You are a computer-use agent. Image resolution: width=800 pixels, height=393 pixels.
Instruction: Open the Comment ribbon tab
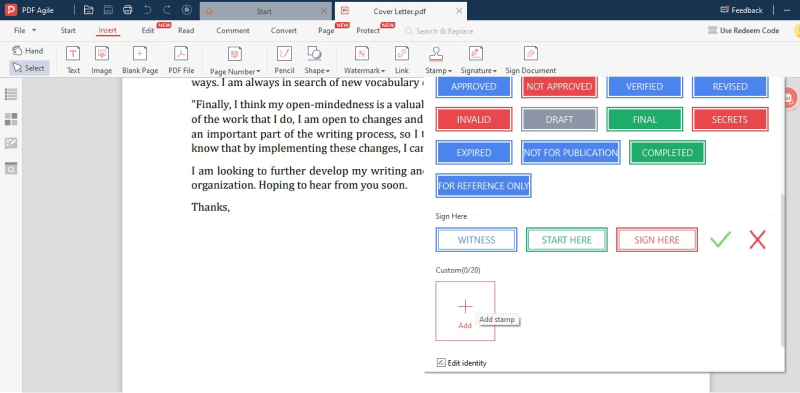(x=233, y=31)
